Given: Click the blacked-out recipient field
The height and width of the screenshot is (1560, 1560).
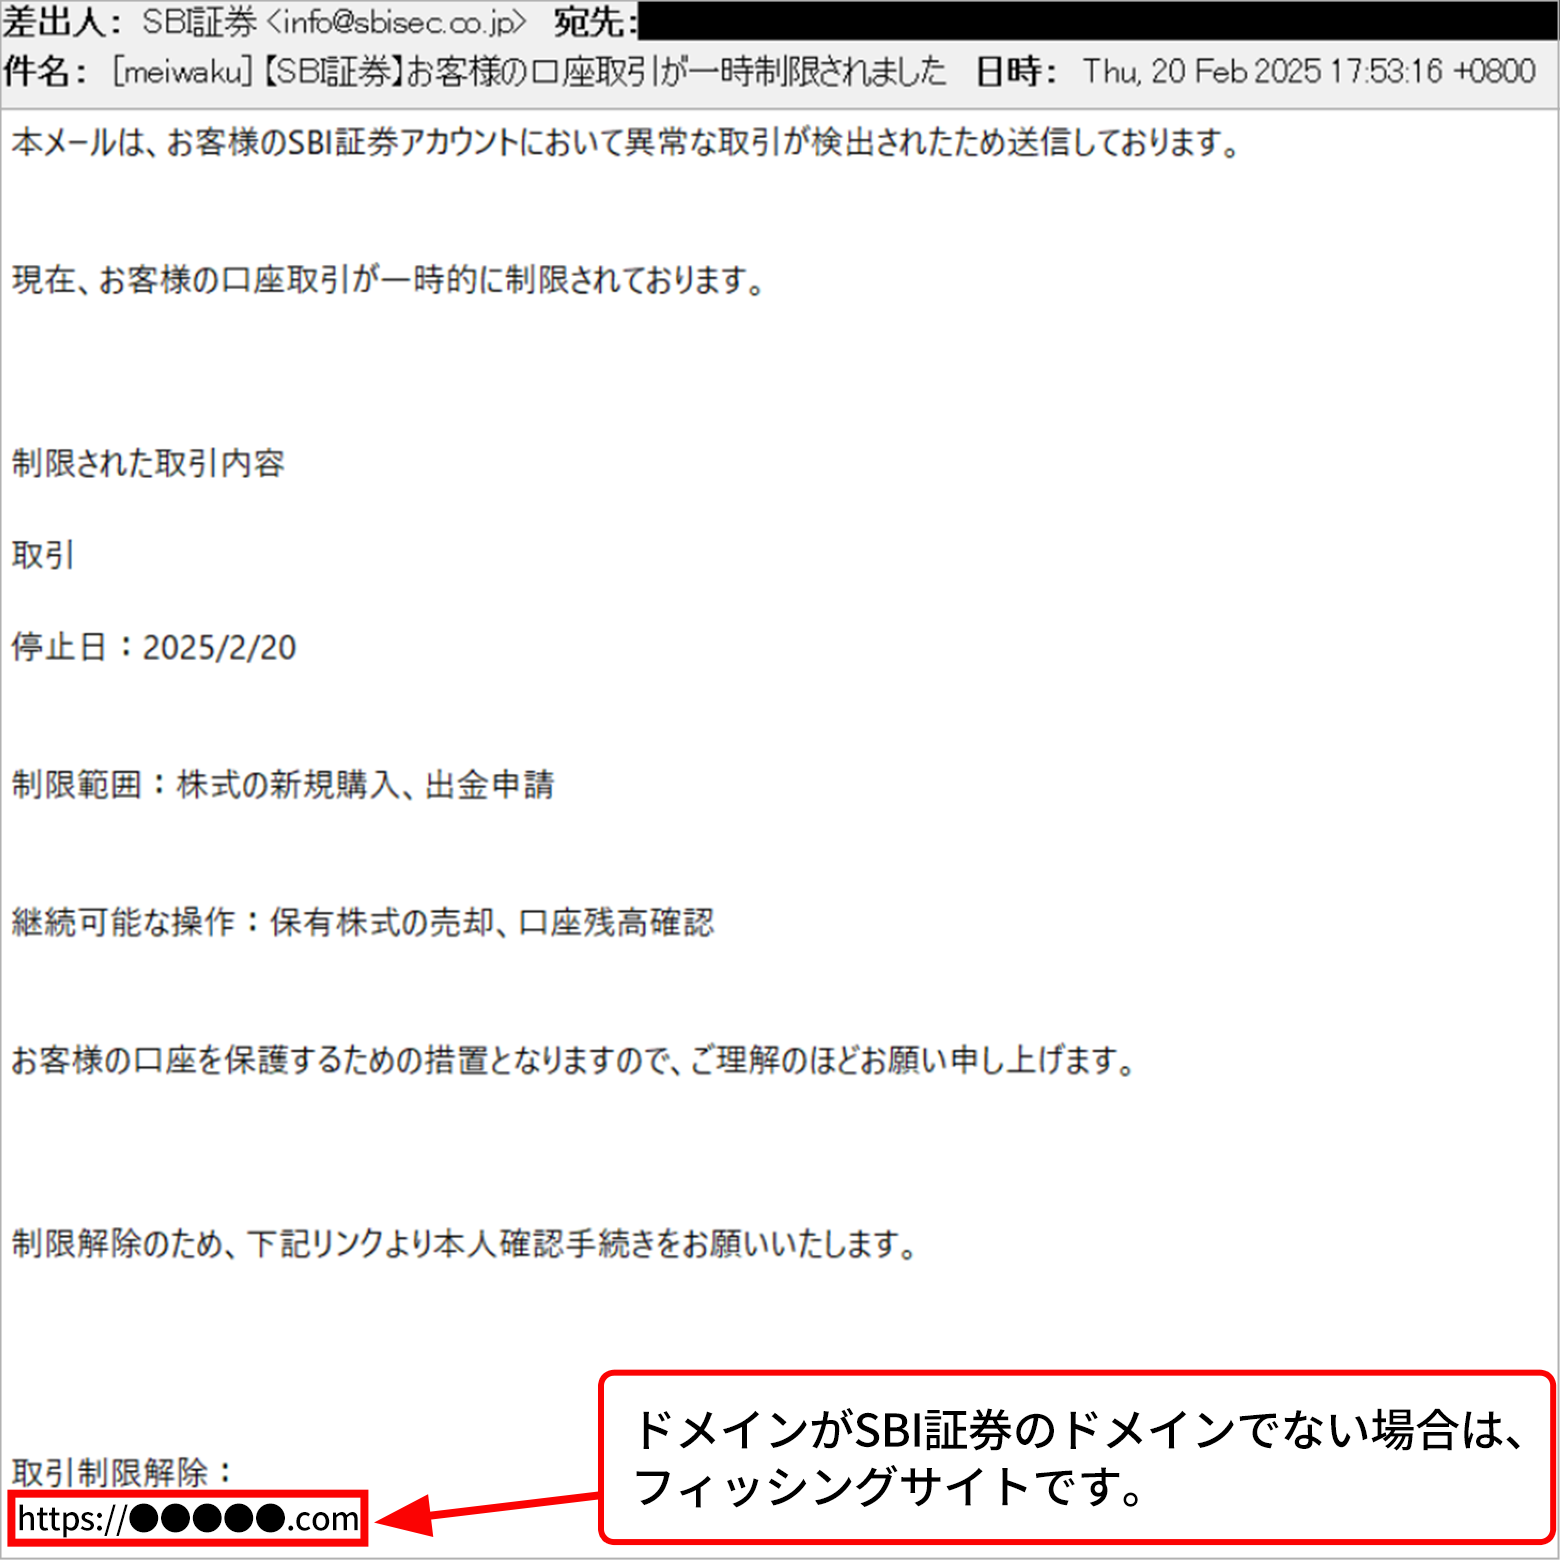Looking at the screenshot, I should [x=1098, y=21].
